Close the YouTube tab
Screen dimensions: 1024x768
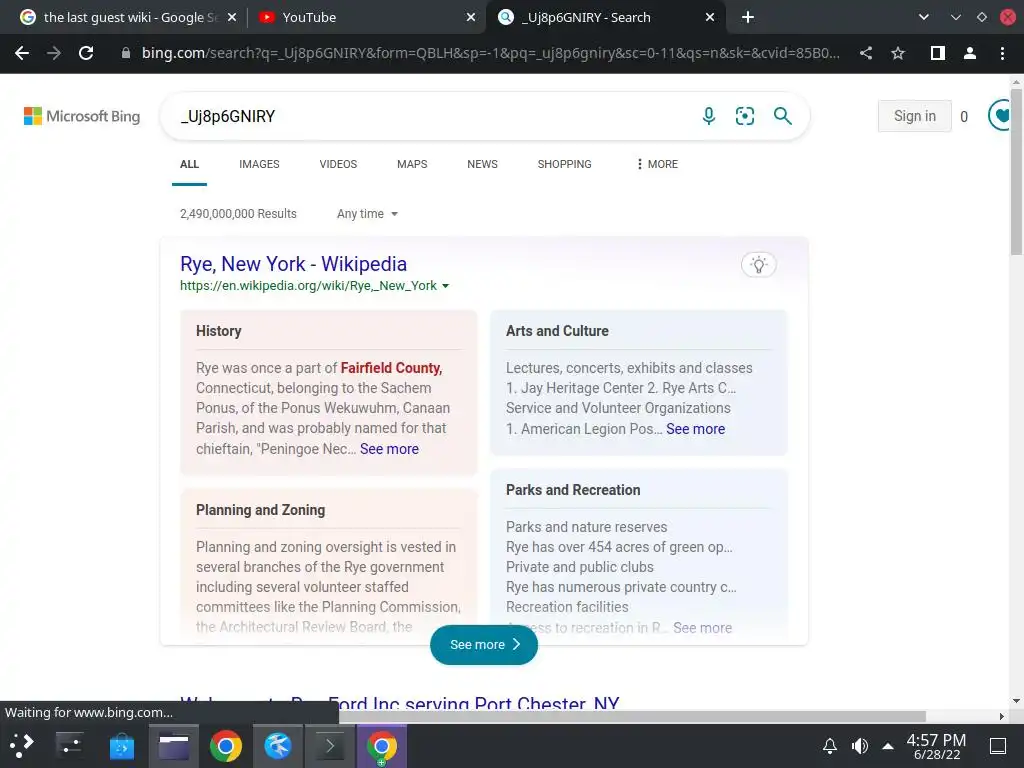click(x=470, y=17)
